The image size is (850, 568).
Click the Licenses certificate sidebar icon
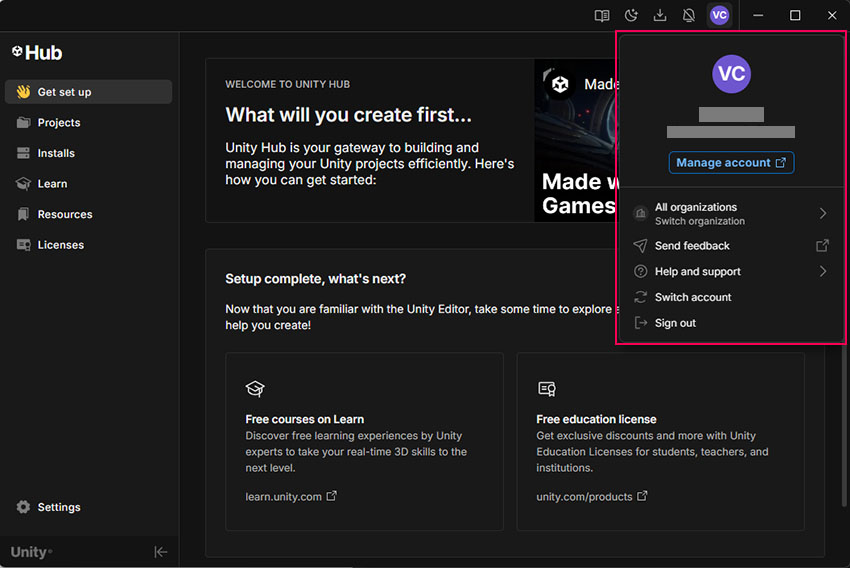(23, 245)
